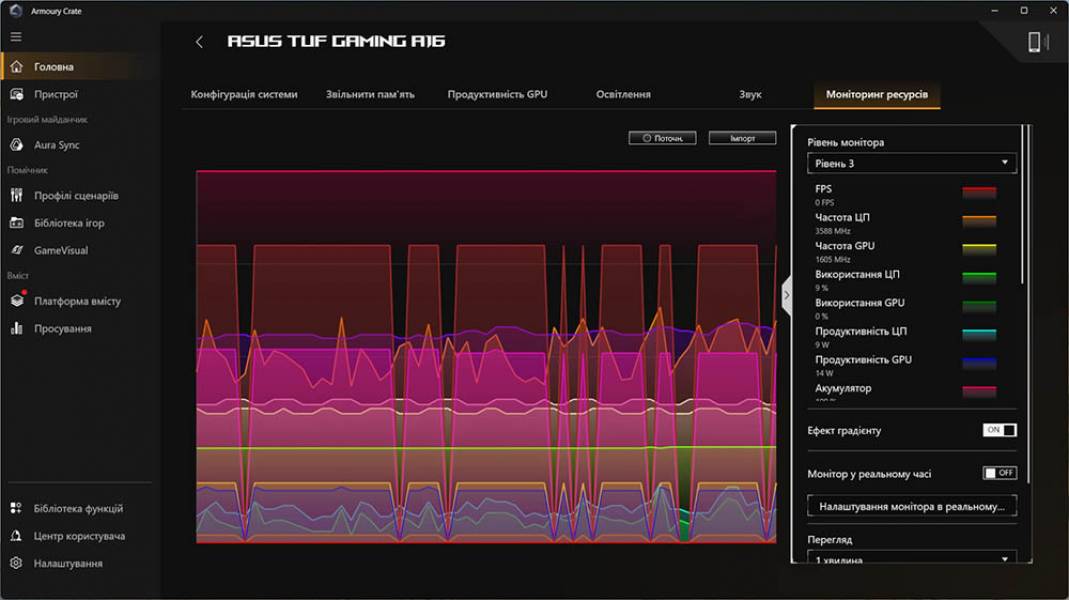The image size is (1069, 600).
Task: Go back using the left arrow
Action: (x=199, y=42)
